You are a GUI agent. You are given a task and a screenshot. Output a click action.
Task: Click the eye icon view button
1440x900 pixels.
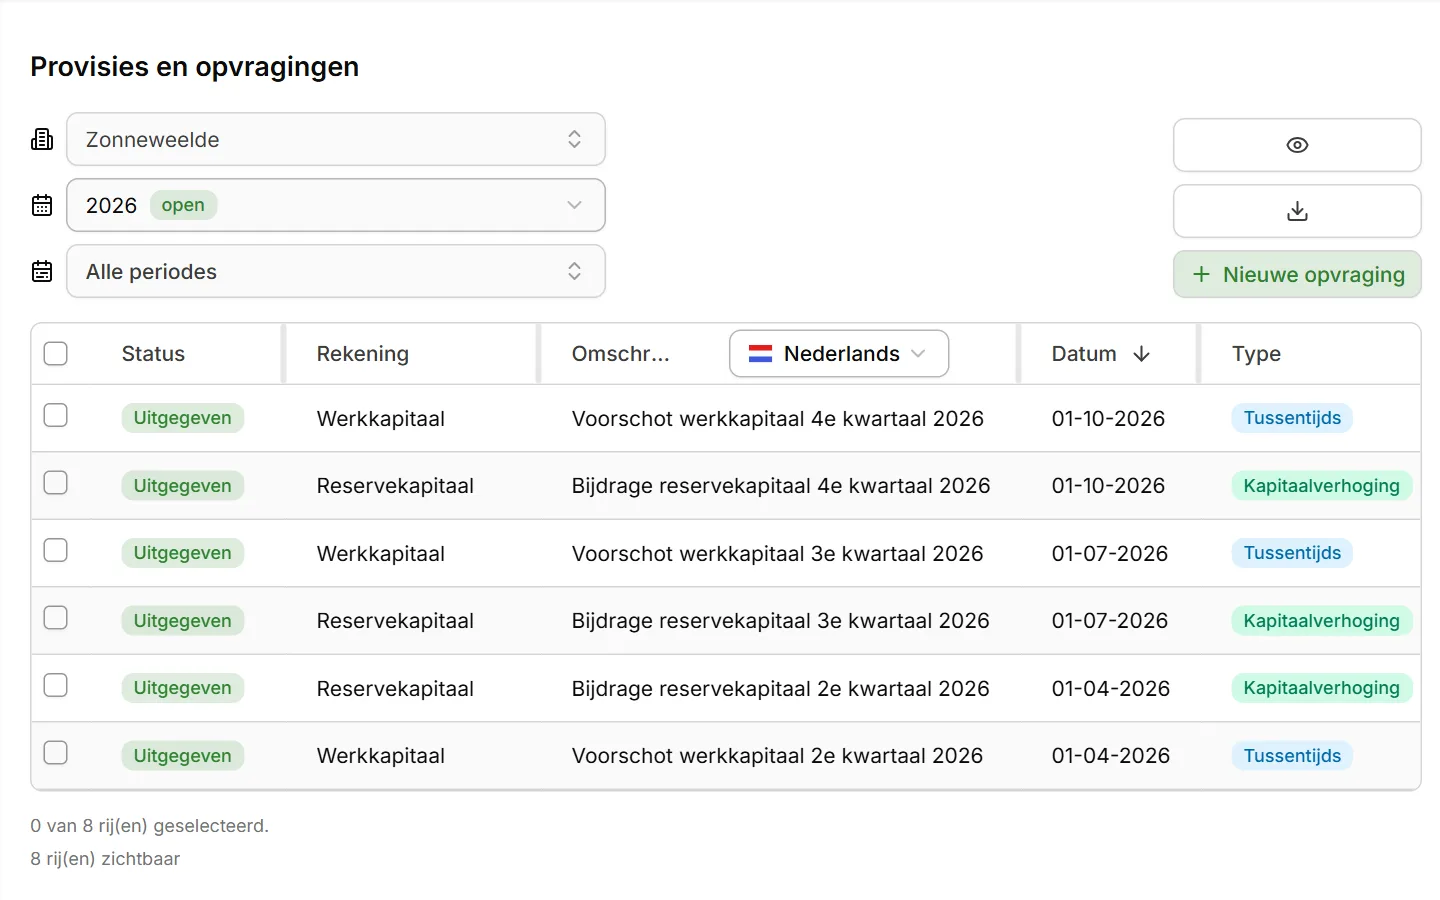1297,145
